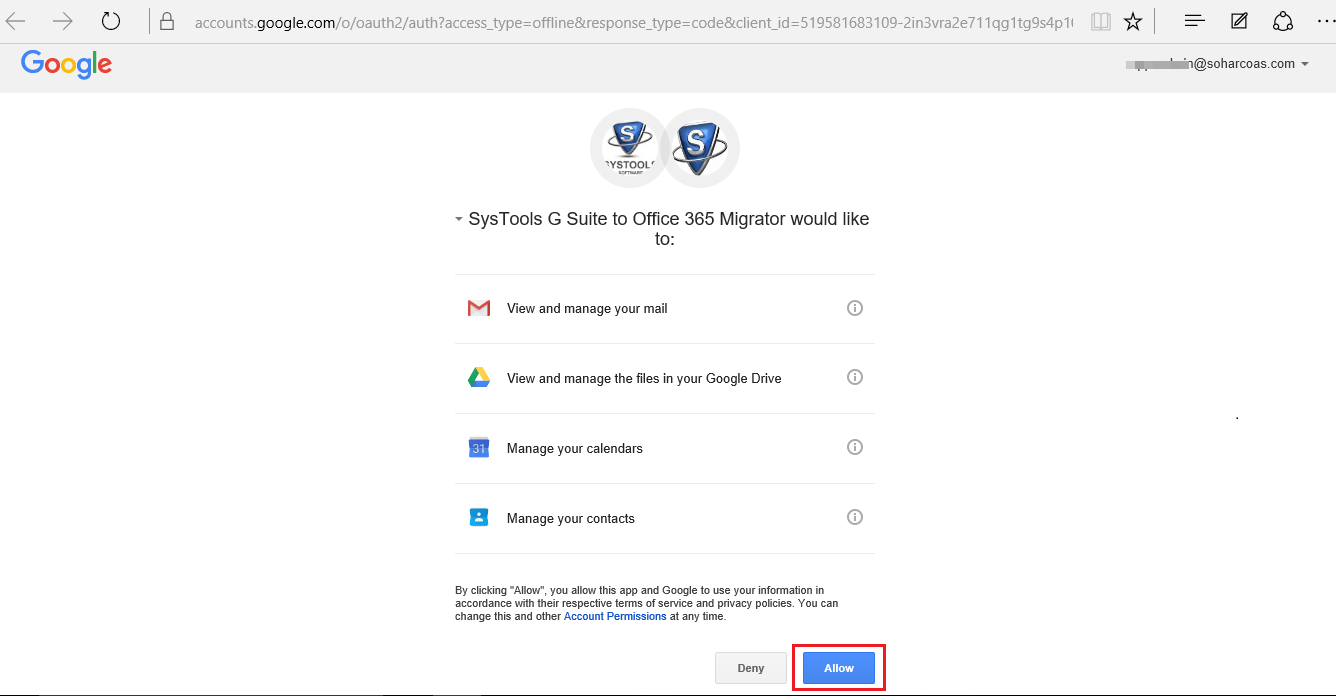Go back with the browser back arrow
Screen dimensions: 1336x696
(16, 21)
